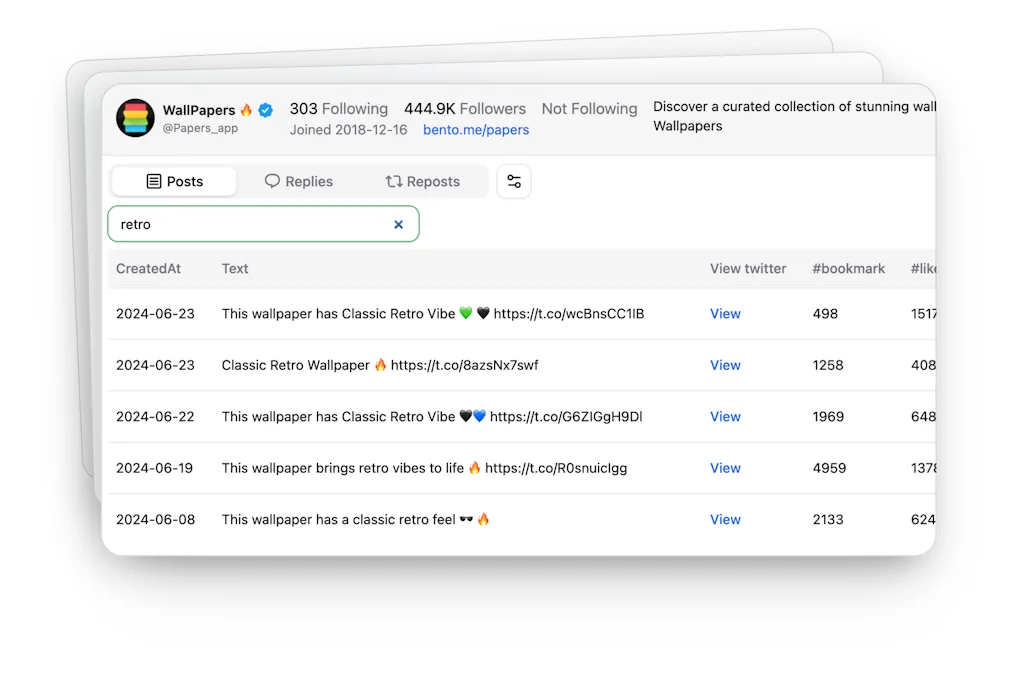Click the speech bubble icon beside Replies
The image size is (1024, 683).
271,181
